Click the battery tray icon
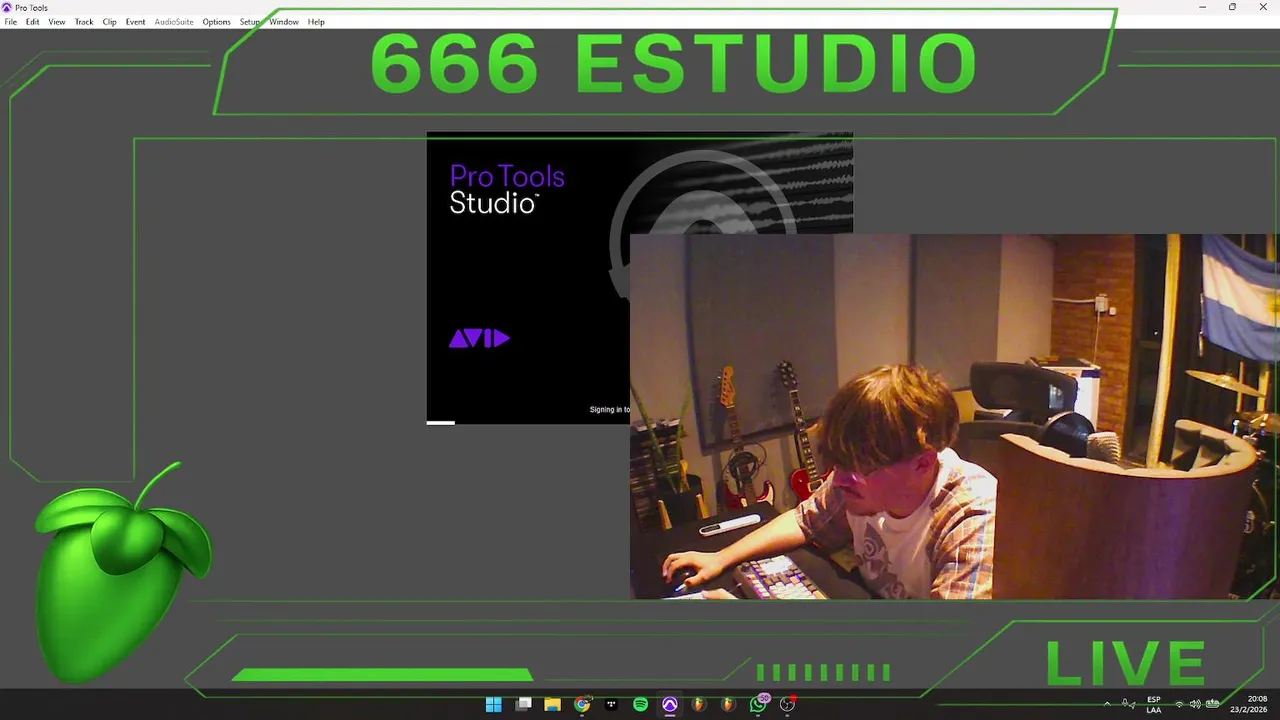Viewport: 1280px width, 720px height. [x=1212, y=705]
